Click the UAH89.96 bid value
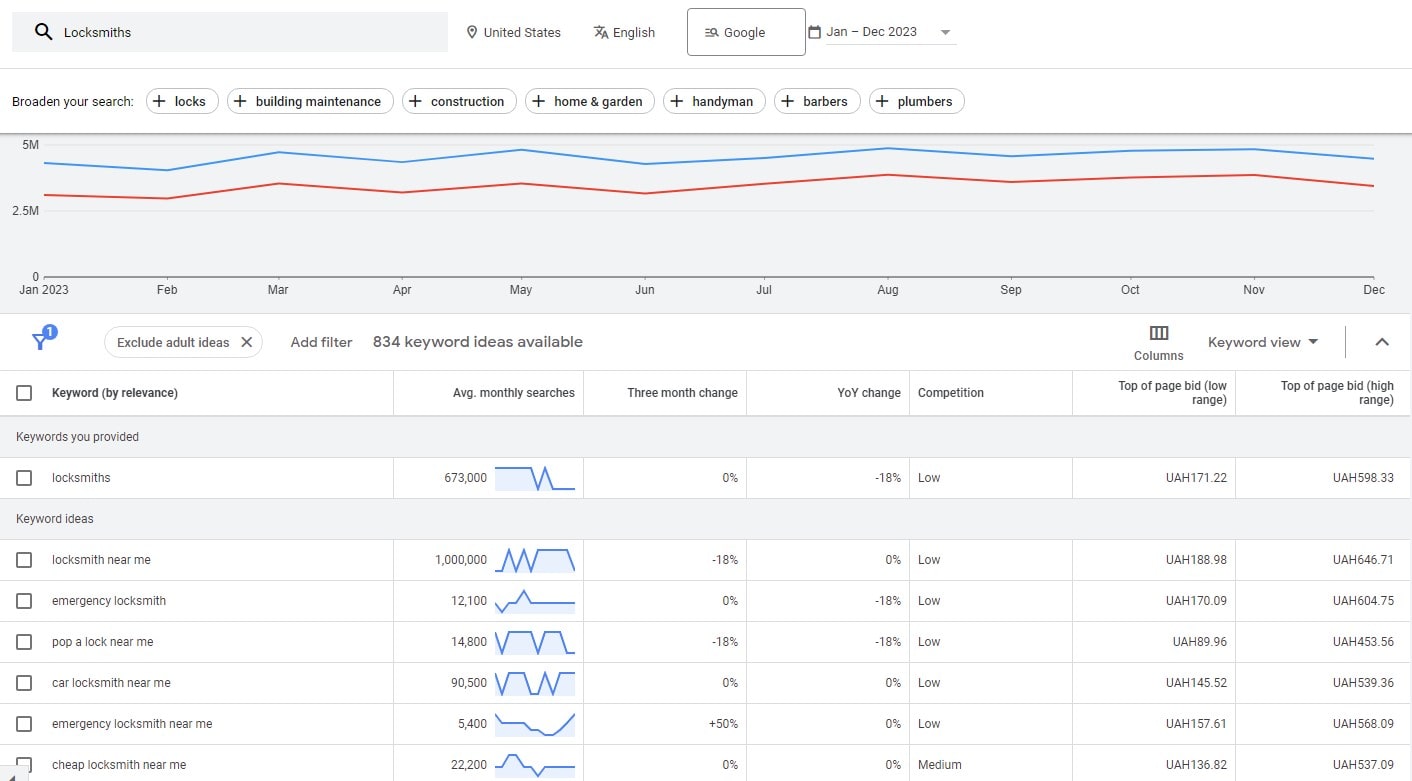Screen dimensions: 1412x781 (x=1199, y=642)
